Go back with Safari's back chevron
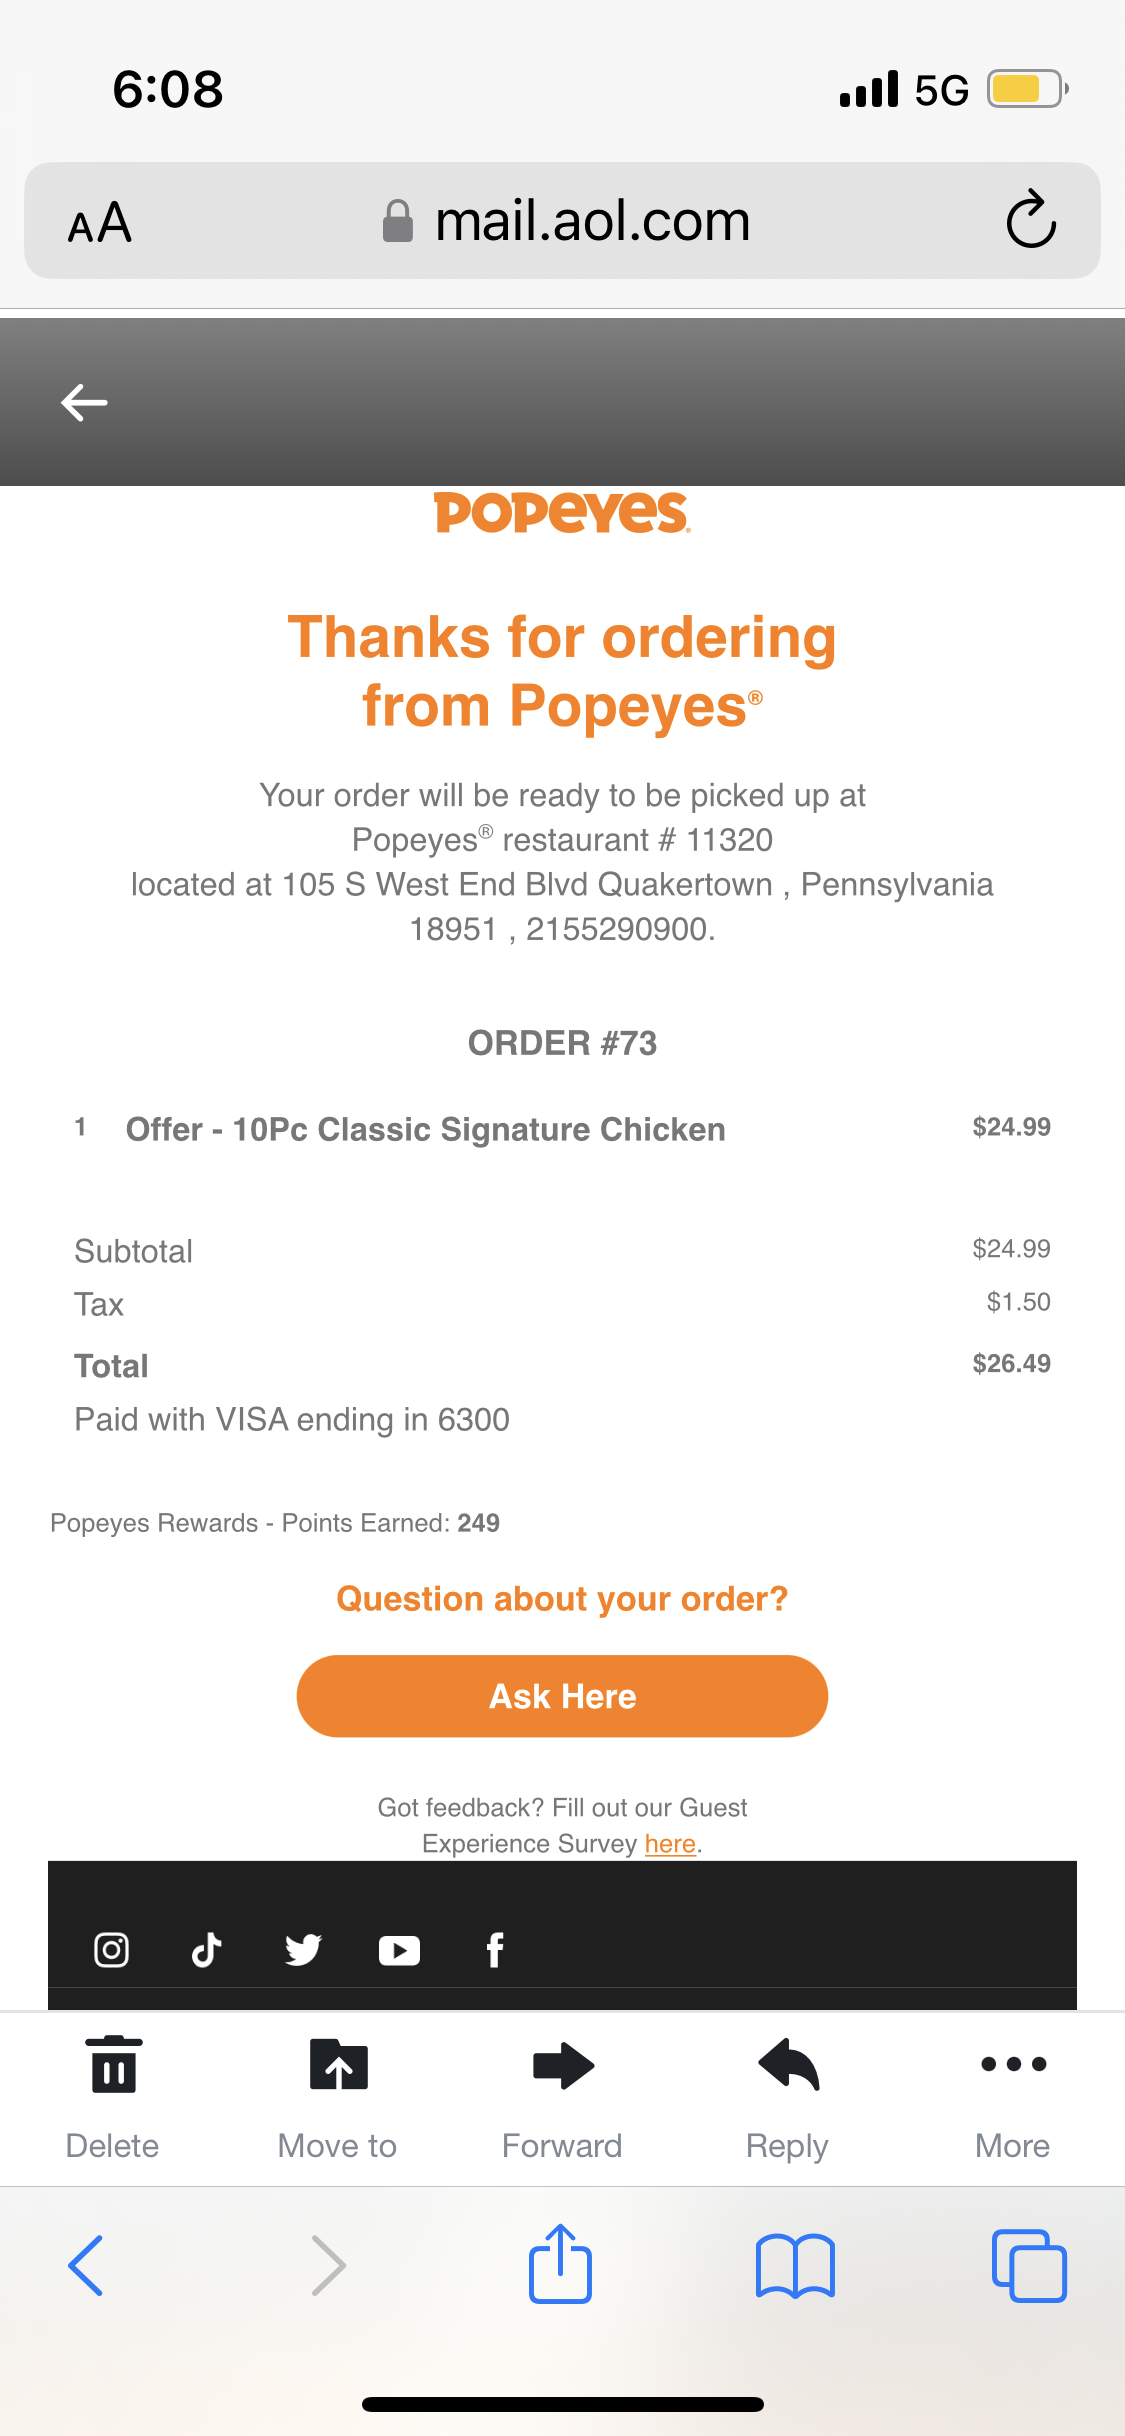Image resolution: width=1125 pixels, height=2436 pixels. pos(86,2265)
